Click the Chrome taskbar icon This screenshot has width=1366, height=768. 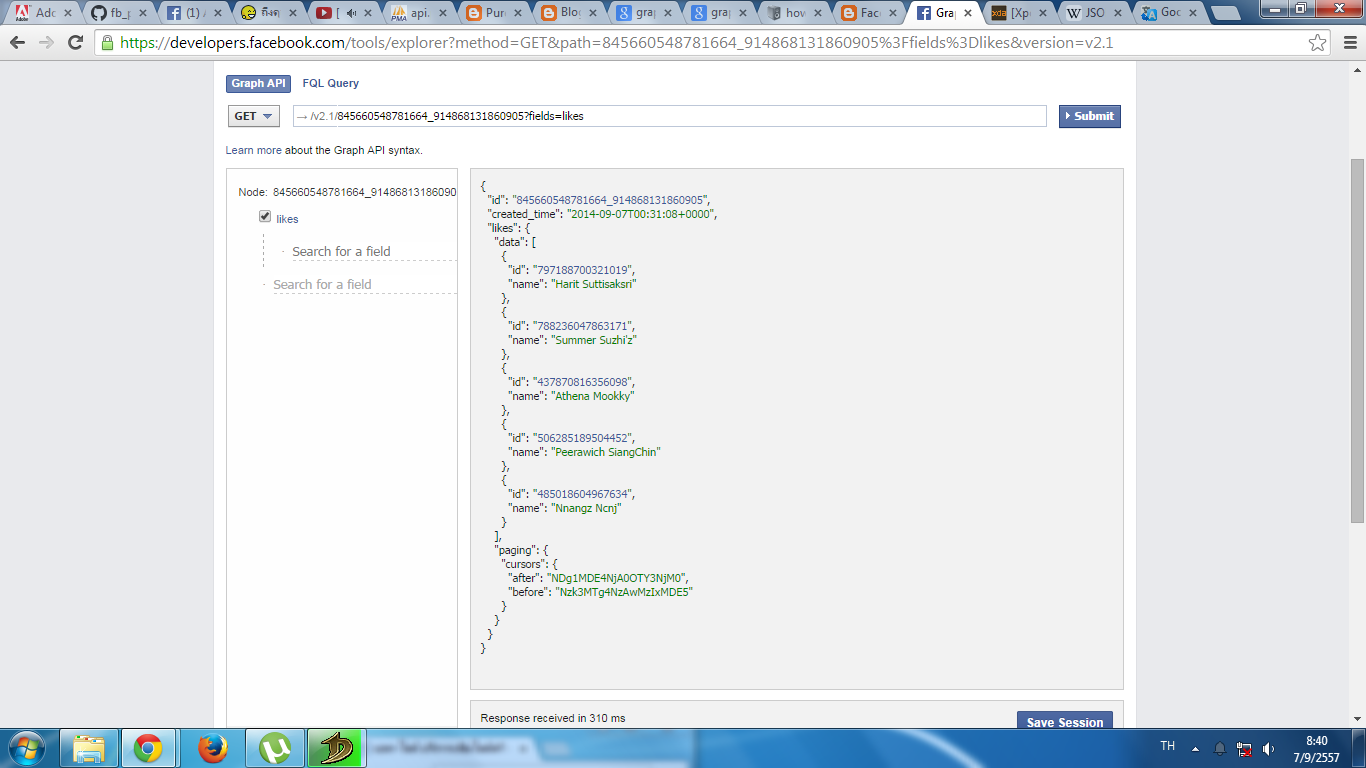[149, 748]
